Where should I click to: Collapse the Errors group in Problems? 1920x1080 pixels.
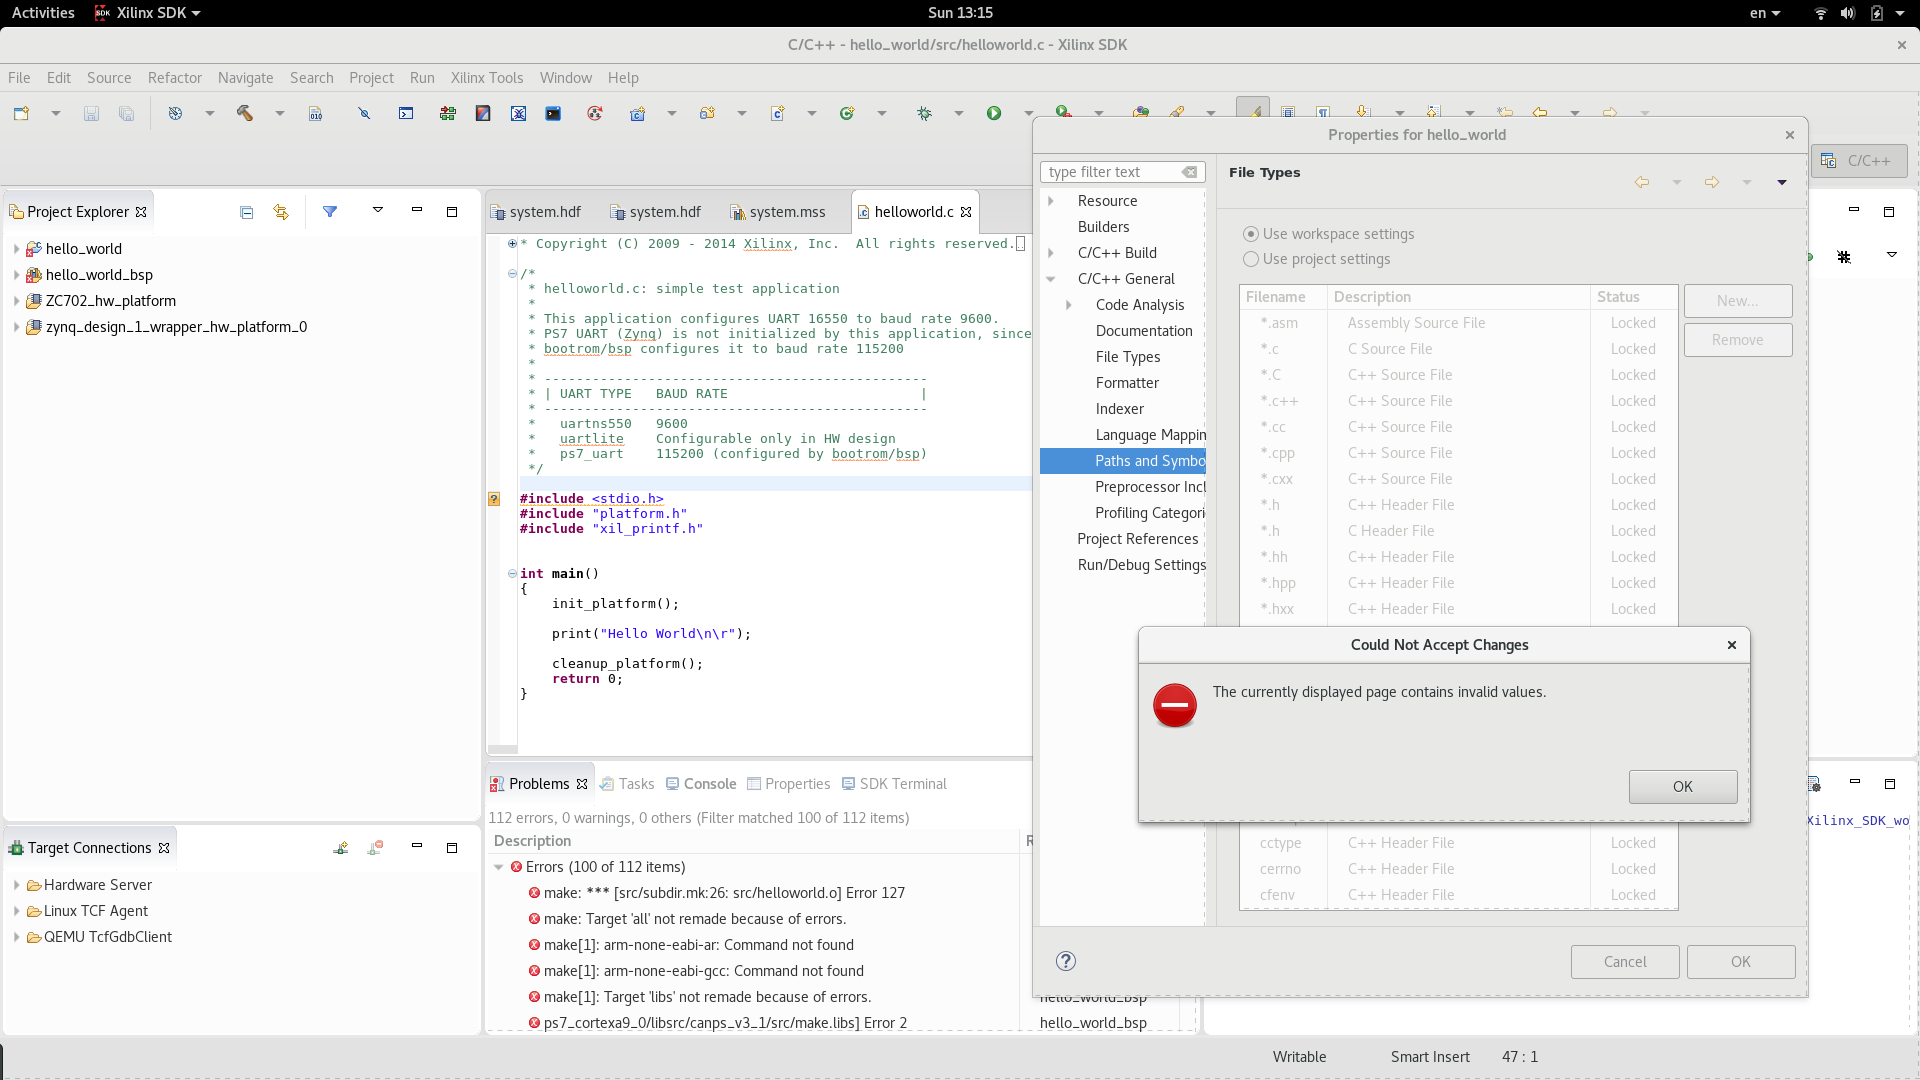[x=498, y=867]
